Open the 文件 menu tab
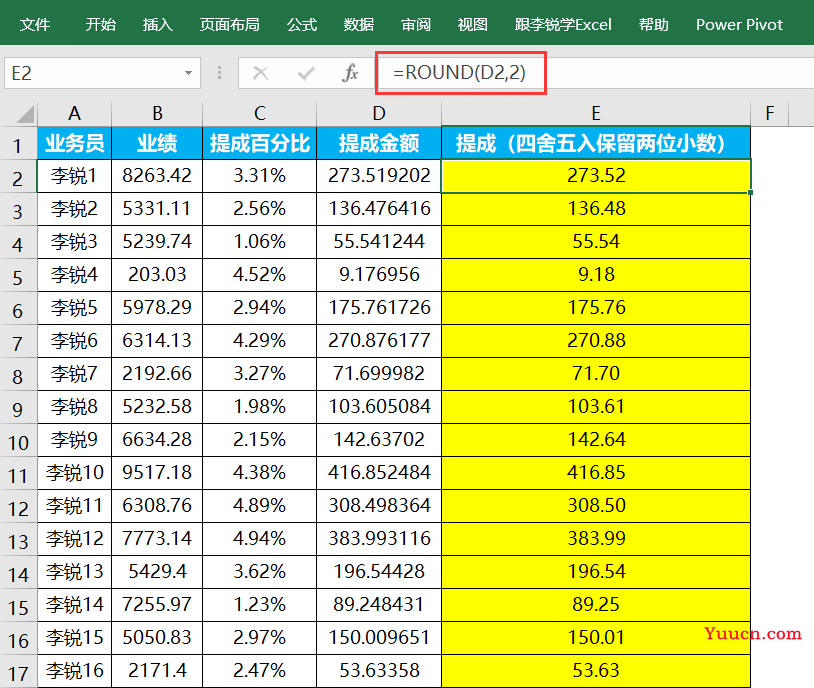Screen dimensions: 814x688 [x=35, y=24]
